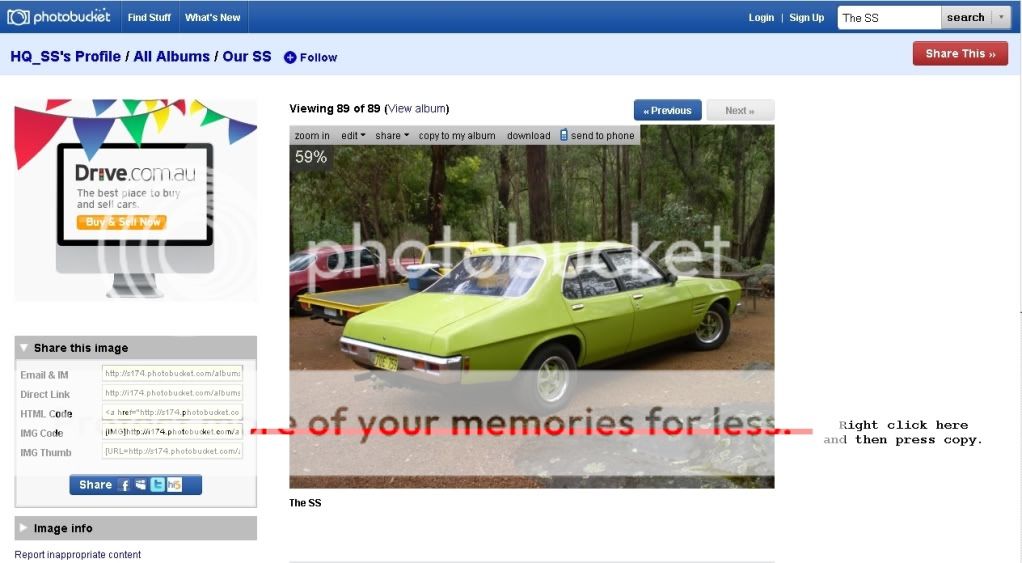Open the search options dropdown arrow
The width and height of the screenshot is (1022, 563).
tap(1000, 18)
